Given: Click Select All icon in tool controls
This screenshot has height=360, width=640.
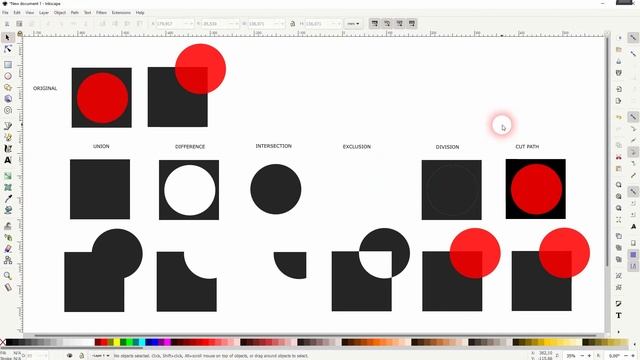Looking at the screenshot, I should click(x=7, y=24).
